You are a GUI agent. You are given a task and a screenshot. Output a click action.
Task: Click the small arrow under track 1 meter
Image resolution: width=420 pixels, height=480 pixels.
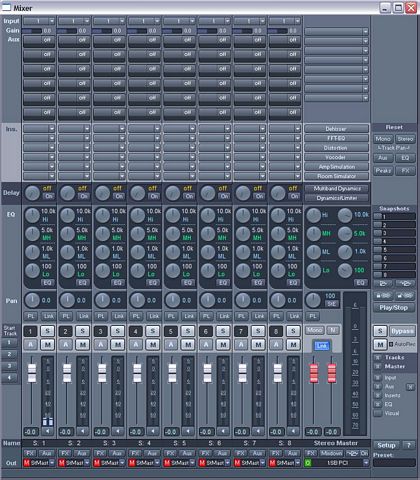48,431
